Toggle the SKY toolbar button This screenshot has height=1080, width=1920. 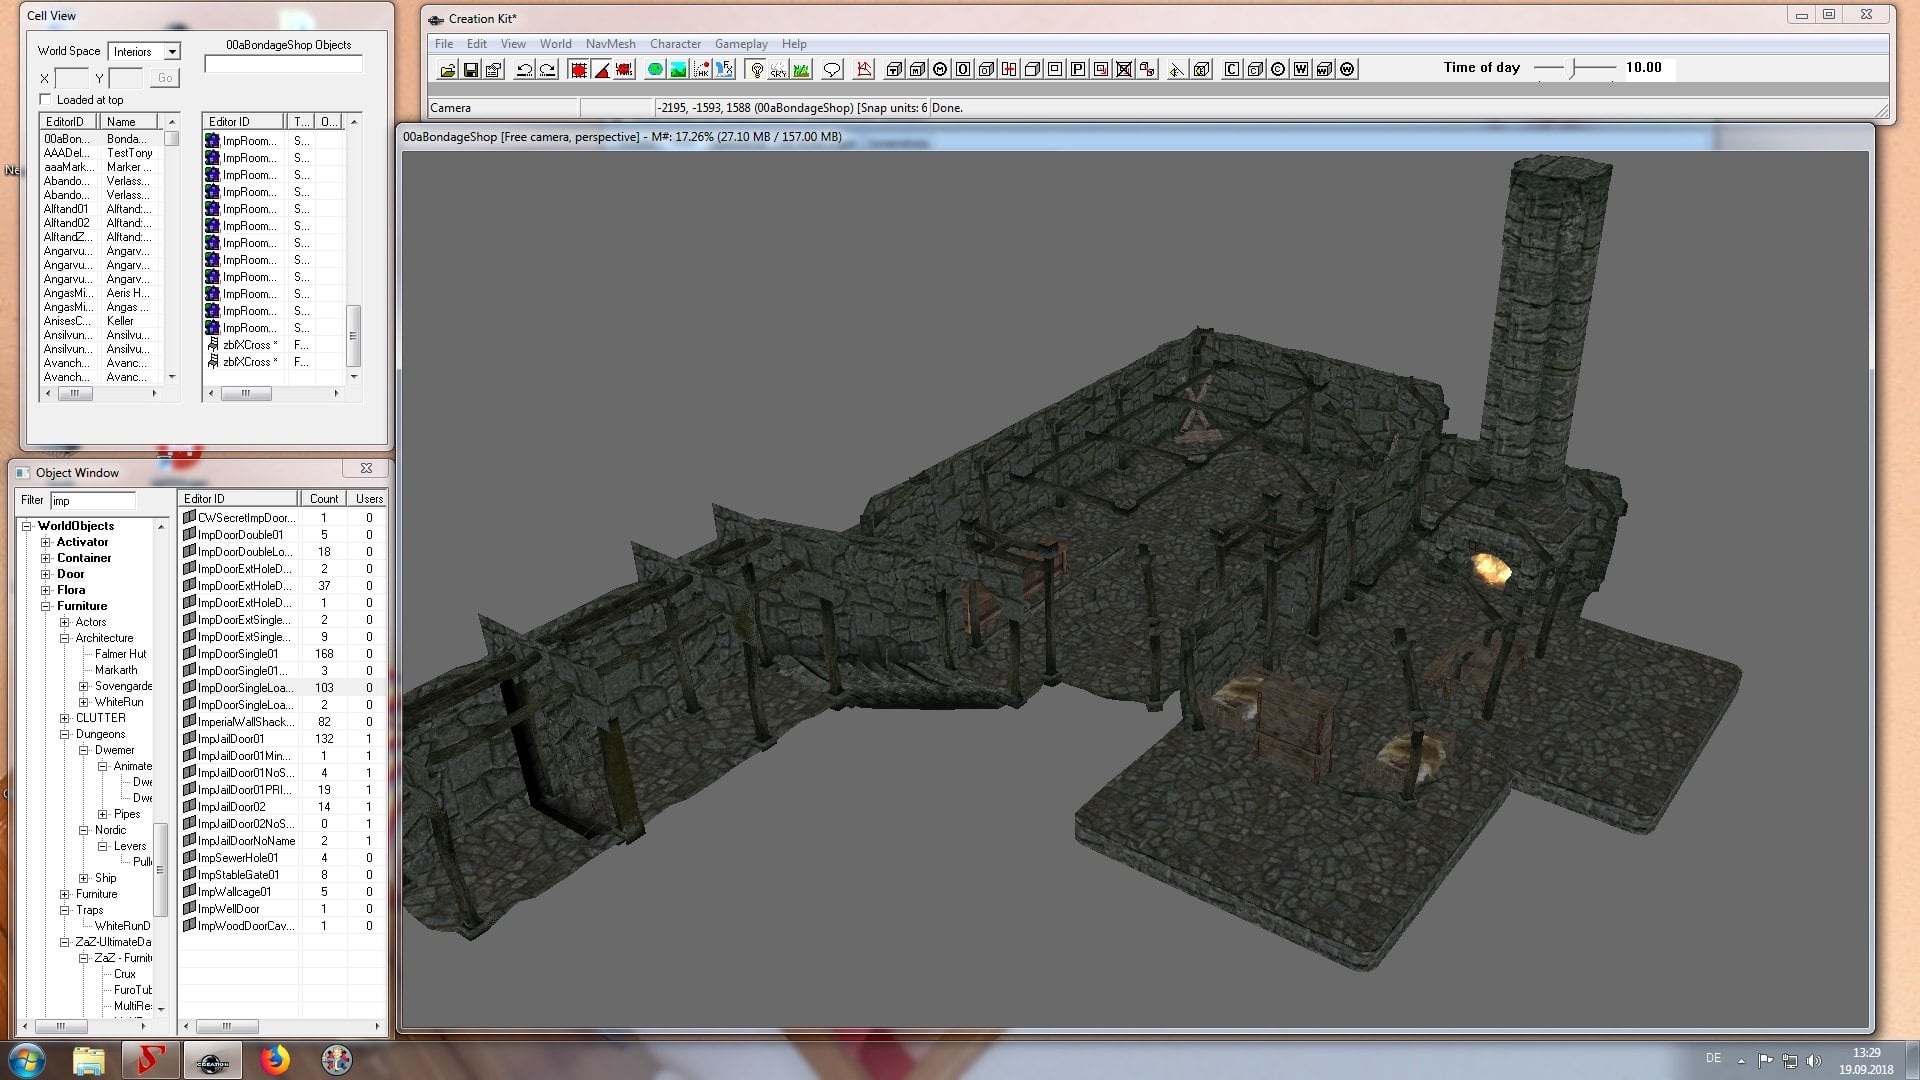pyautogui.click(x=778, y=69)
